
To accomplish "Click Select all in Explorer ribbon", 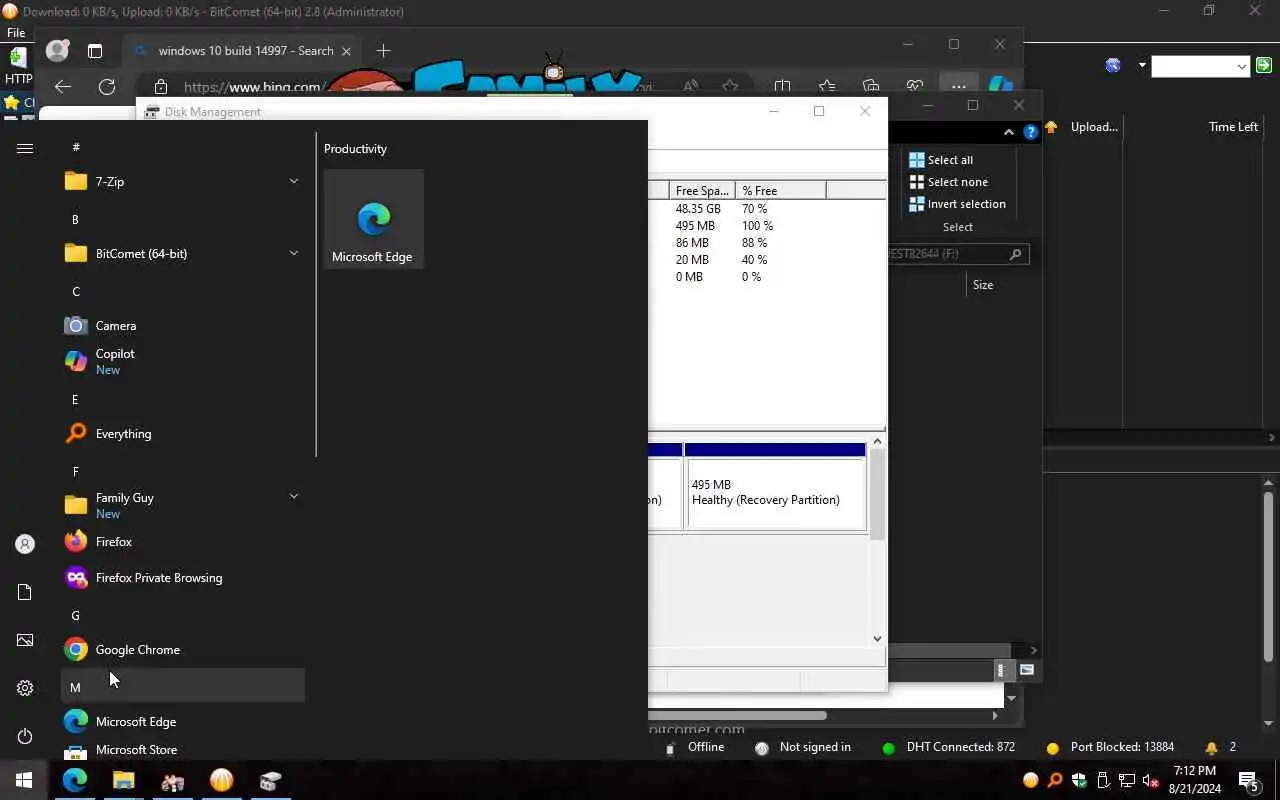I will tap(940, 160).
